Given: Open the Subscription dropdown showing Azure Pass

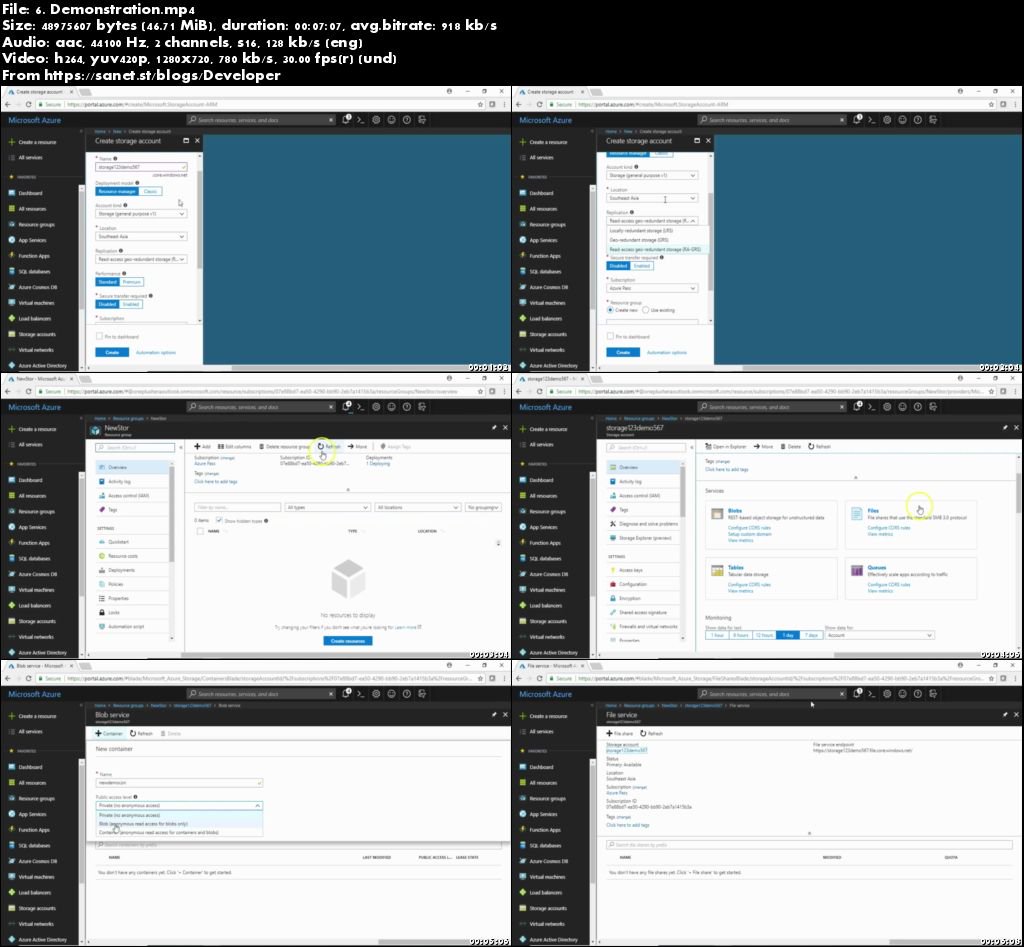Looking at the screenshot, I should (x=652, y=288).
